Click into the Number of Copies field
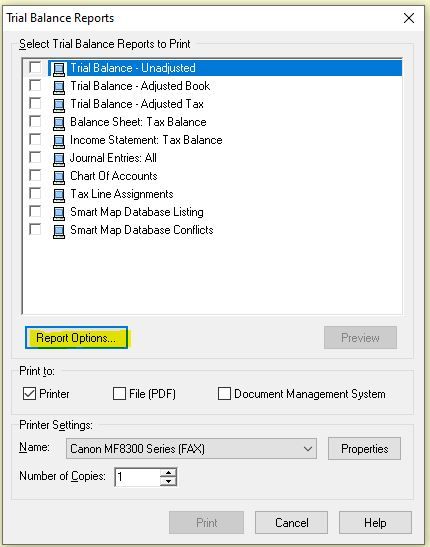This screenshot has width=430, height=547. click(138, 477)
